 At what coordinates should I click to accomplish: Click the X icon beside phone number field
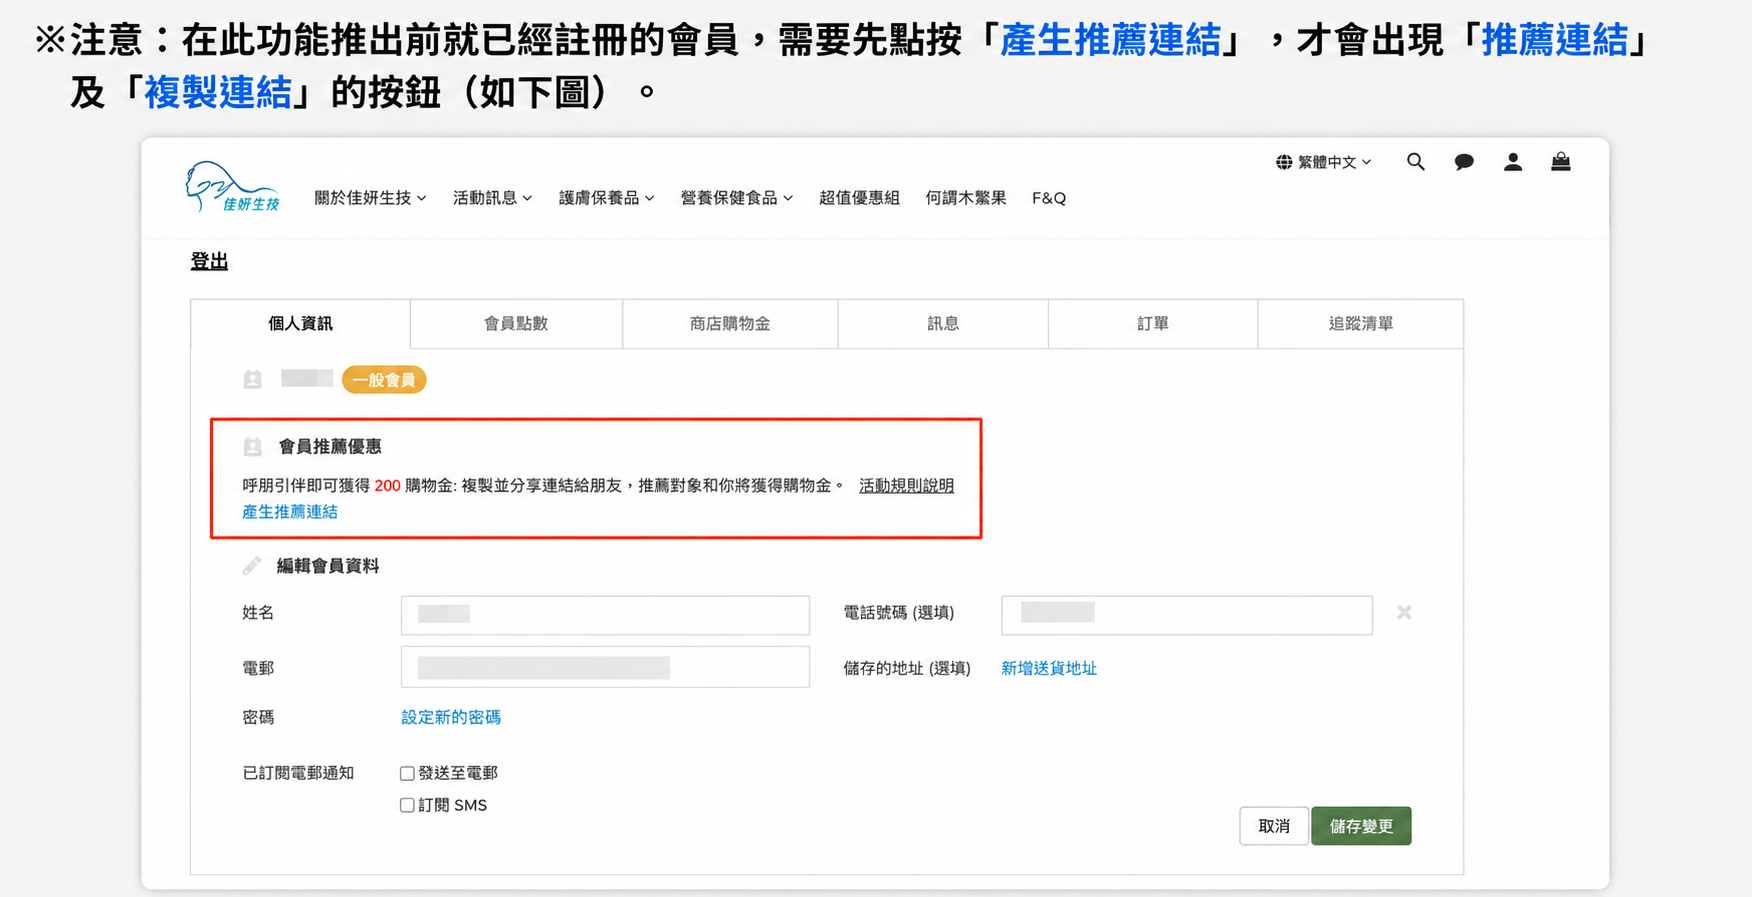tap(1404, 612)
